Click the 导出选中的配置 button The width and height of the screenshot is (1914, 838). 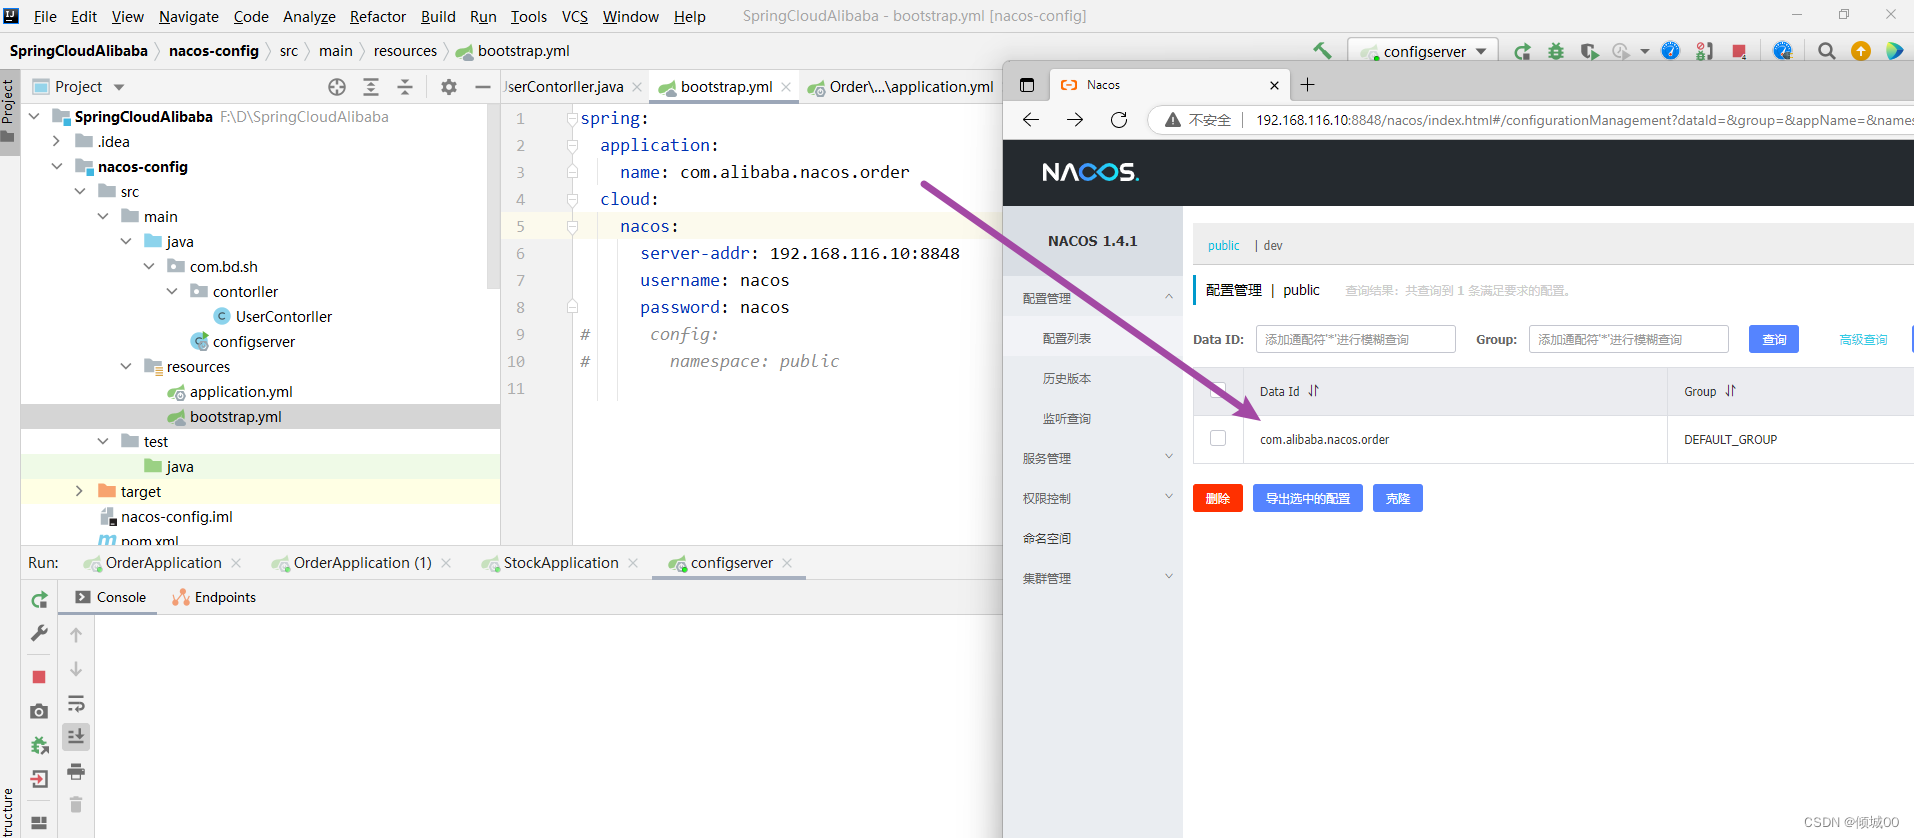pos(1308,498)
